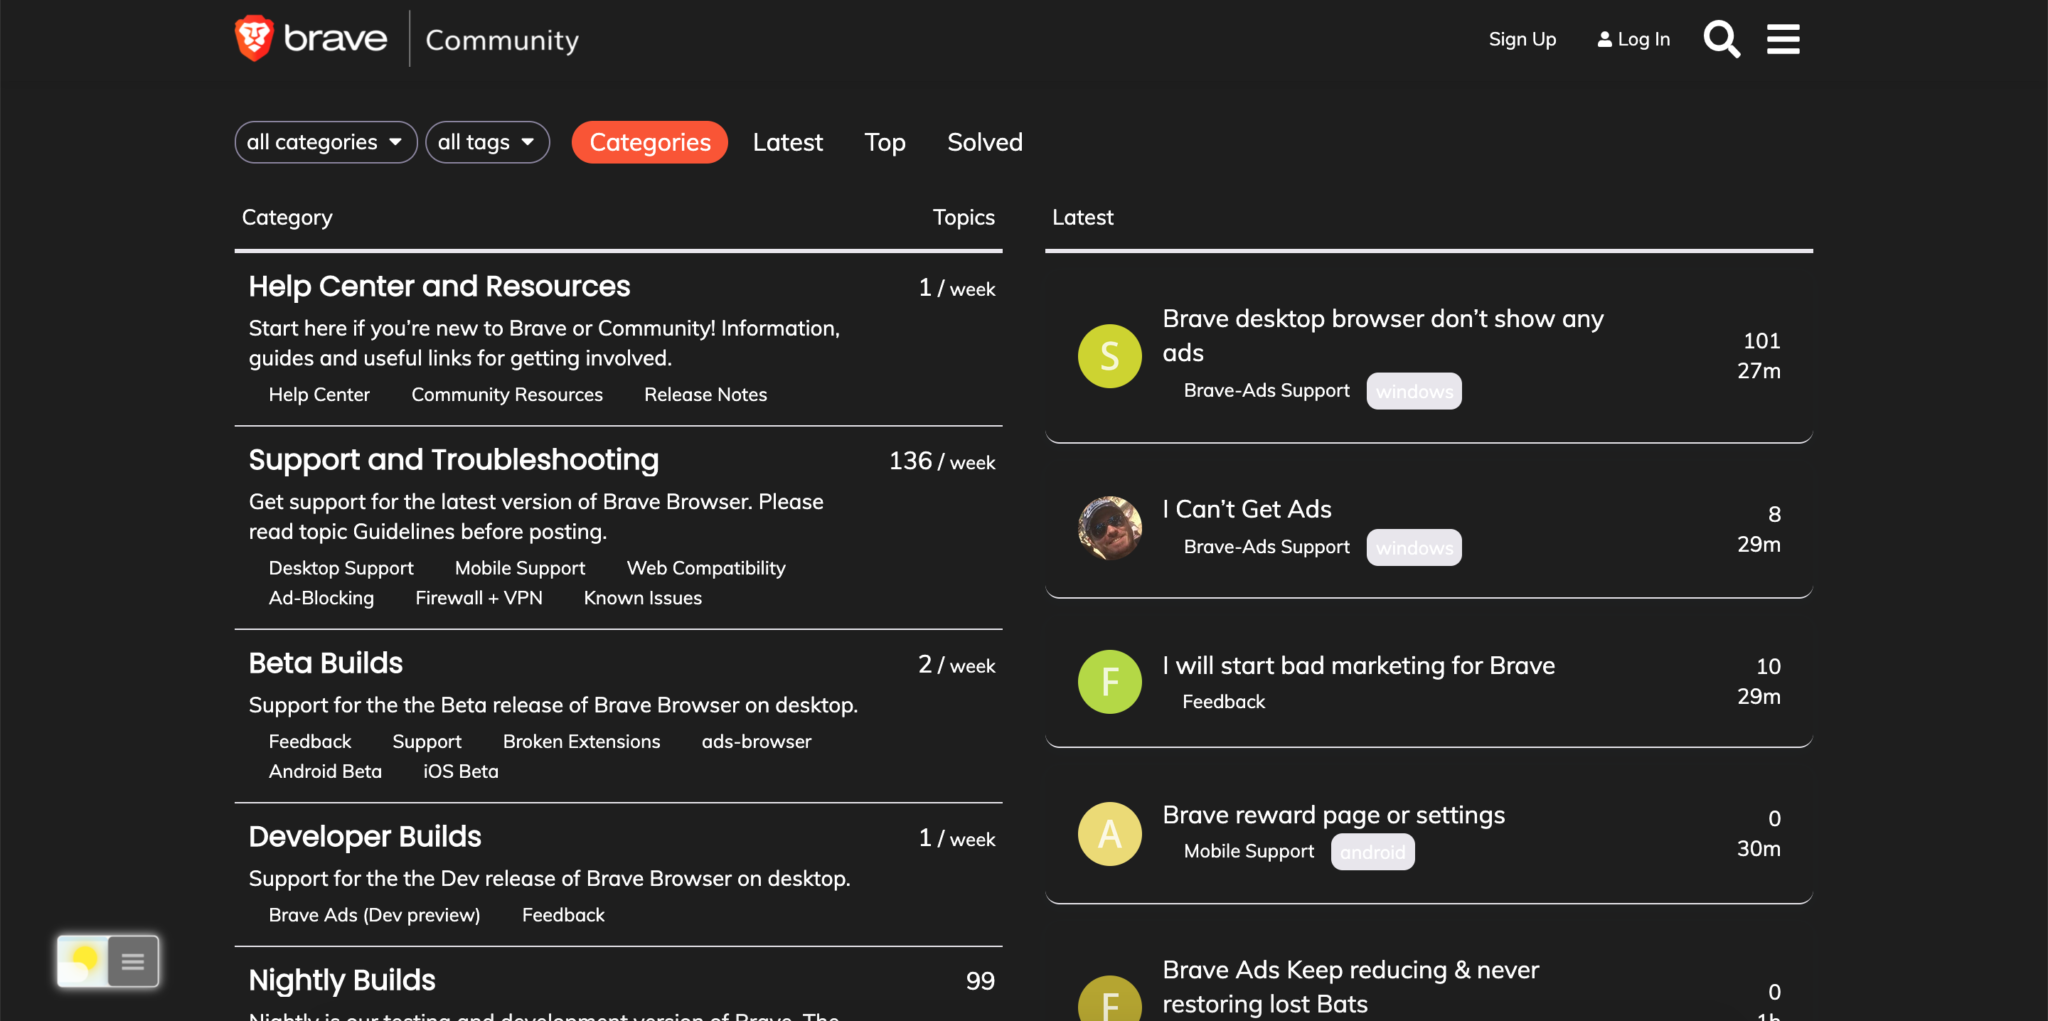Select the Solved tab
Screen dimensions: 2048x1021
pos(984,142)
